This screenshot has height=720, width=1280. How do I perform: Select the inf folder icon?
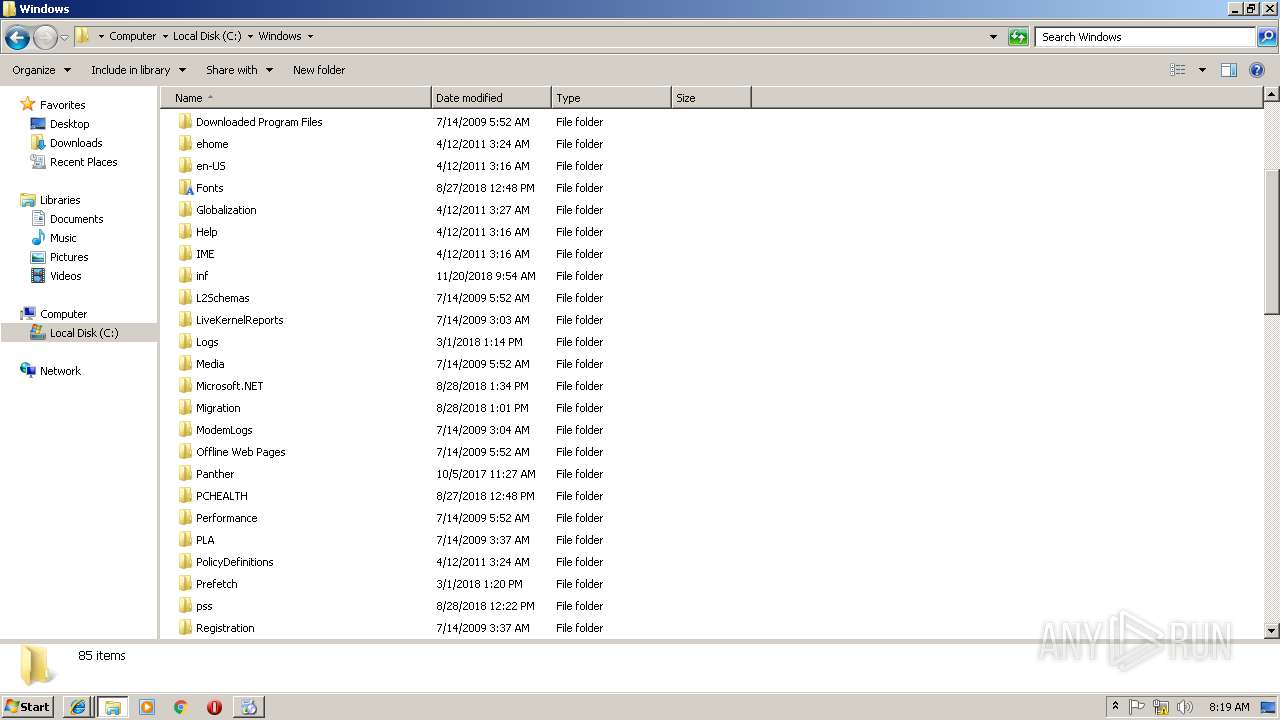(x=185, y=276)
